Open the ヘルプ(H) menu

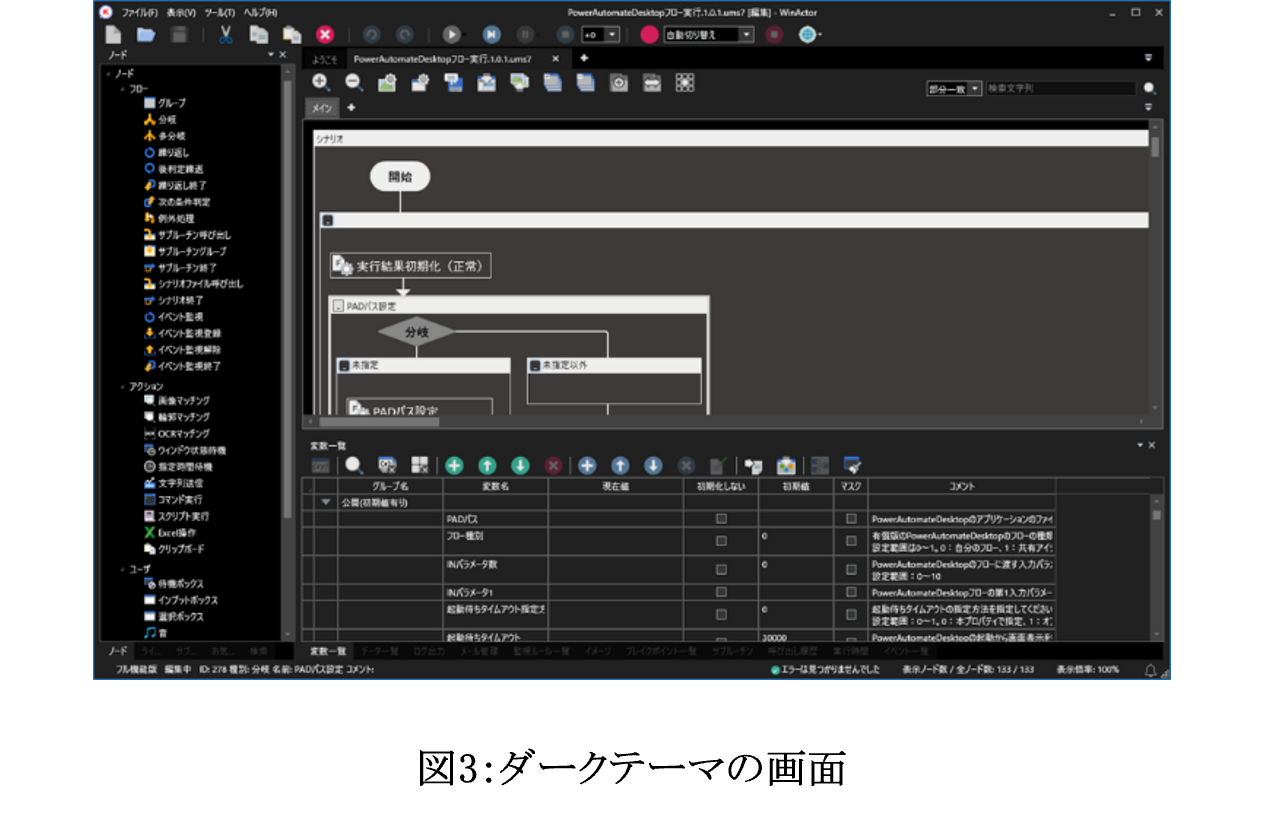pyautogui.click(x=260, y=12)
